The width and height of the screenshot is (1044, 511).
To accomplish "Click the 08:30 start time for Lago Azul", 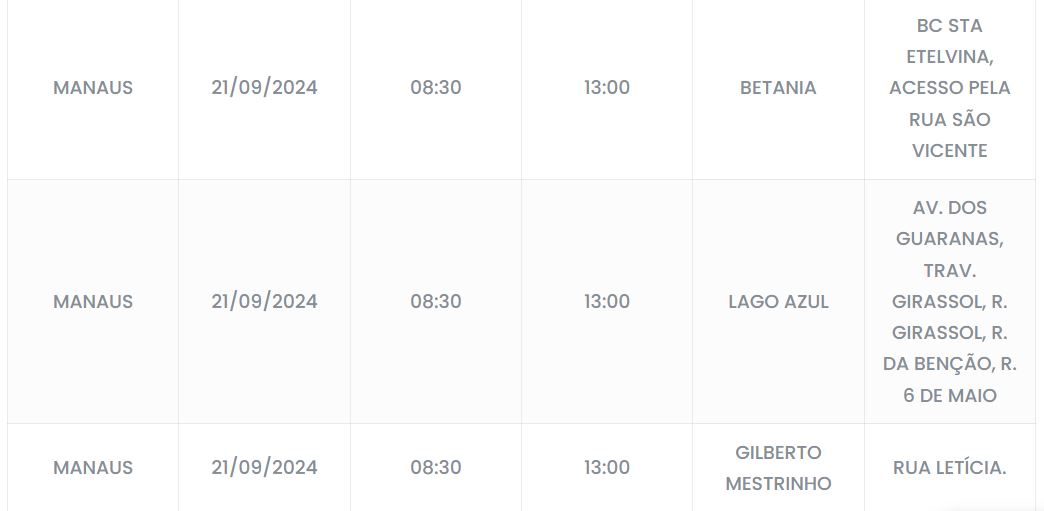I will click(x=436, y=302).
